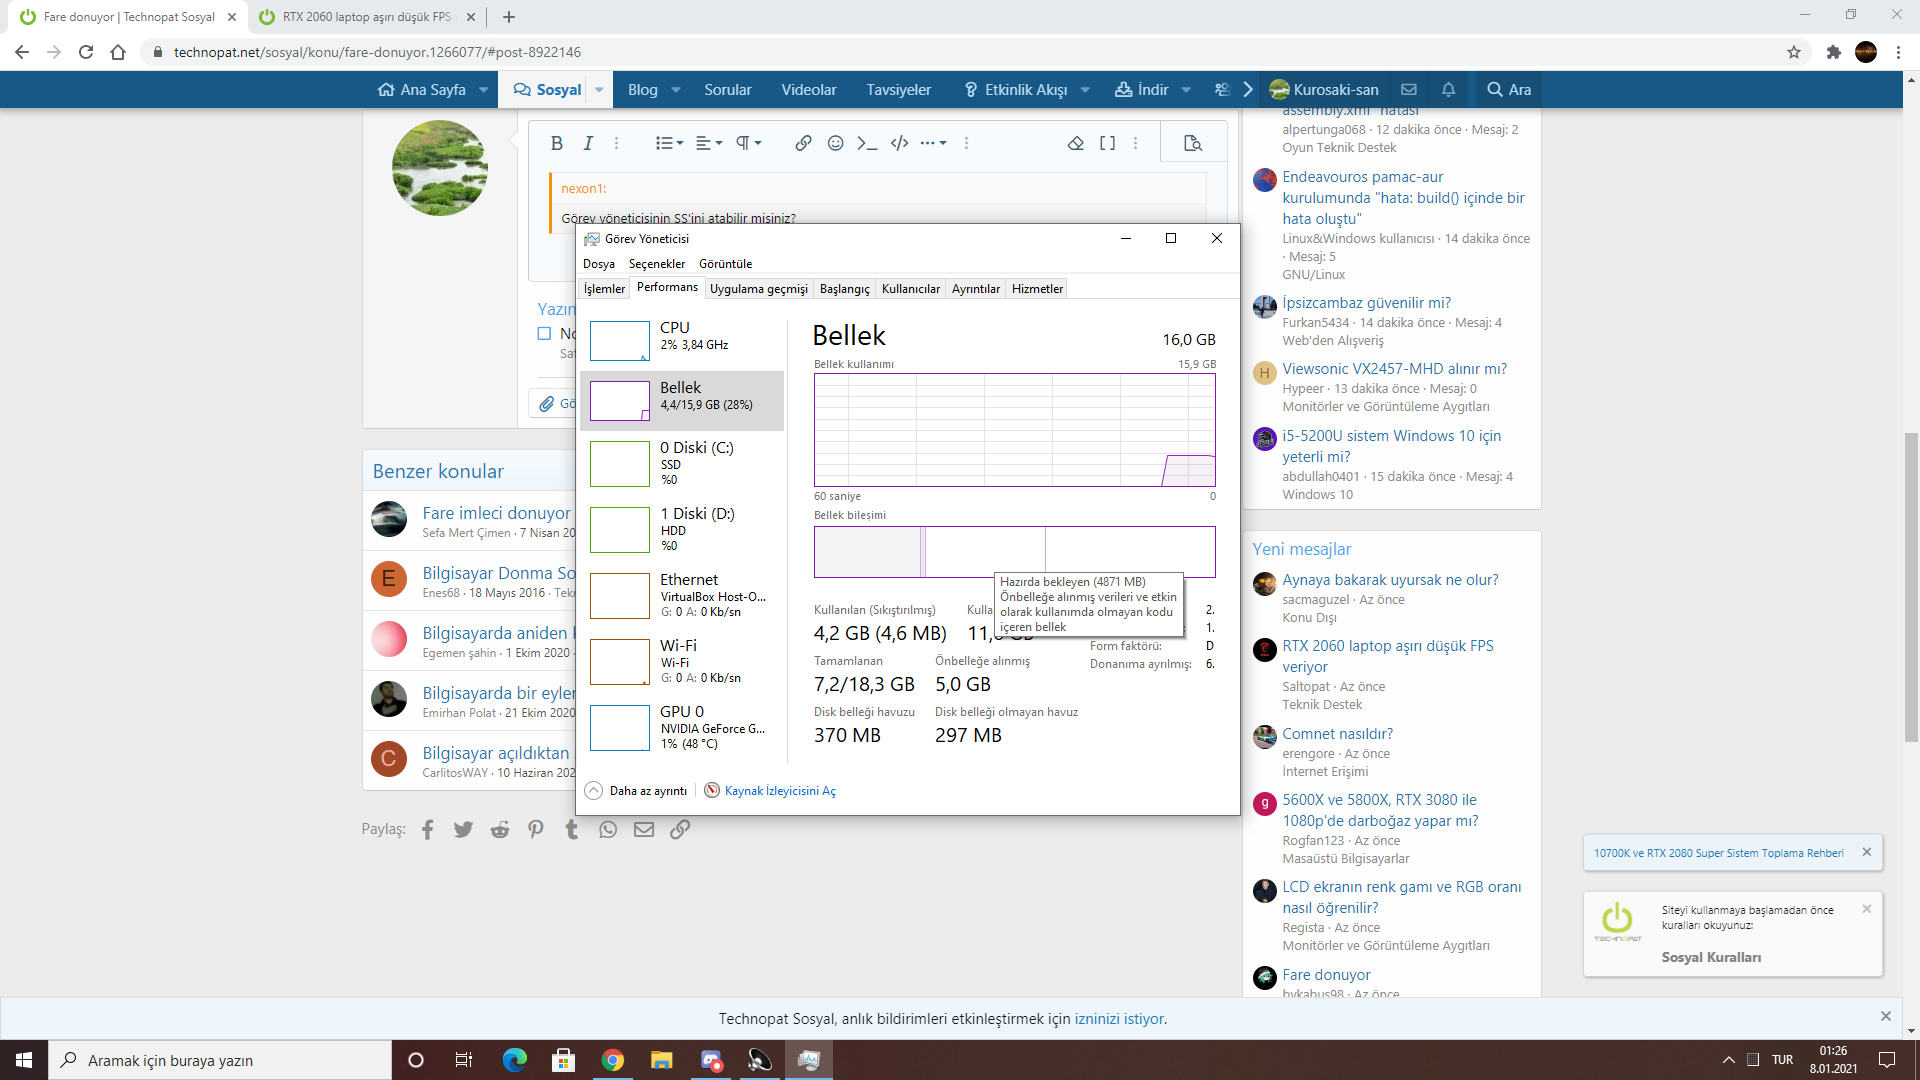Expand the list formatting dropdown

pyautogui.click(x=668, y=143)
